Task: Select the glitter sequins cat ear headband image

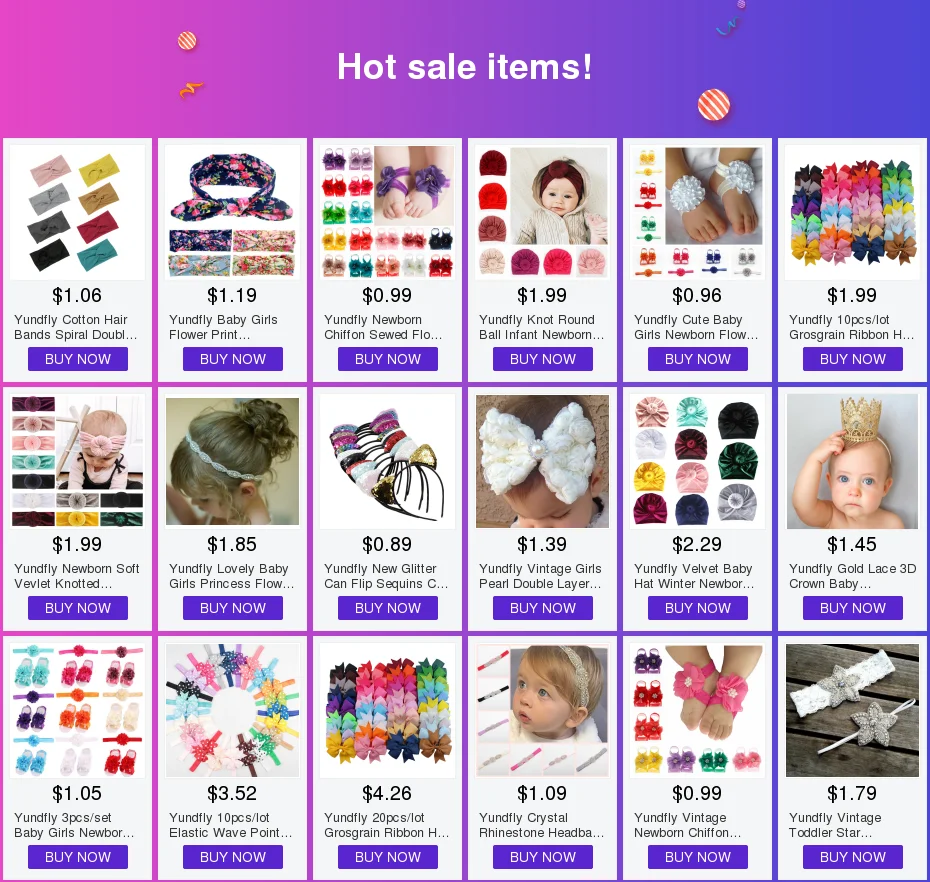Action: pyautogui.click(x=387, y=461)
